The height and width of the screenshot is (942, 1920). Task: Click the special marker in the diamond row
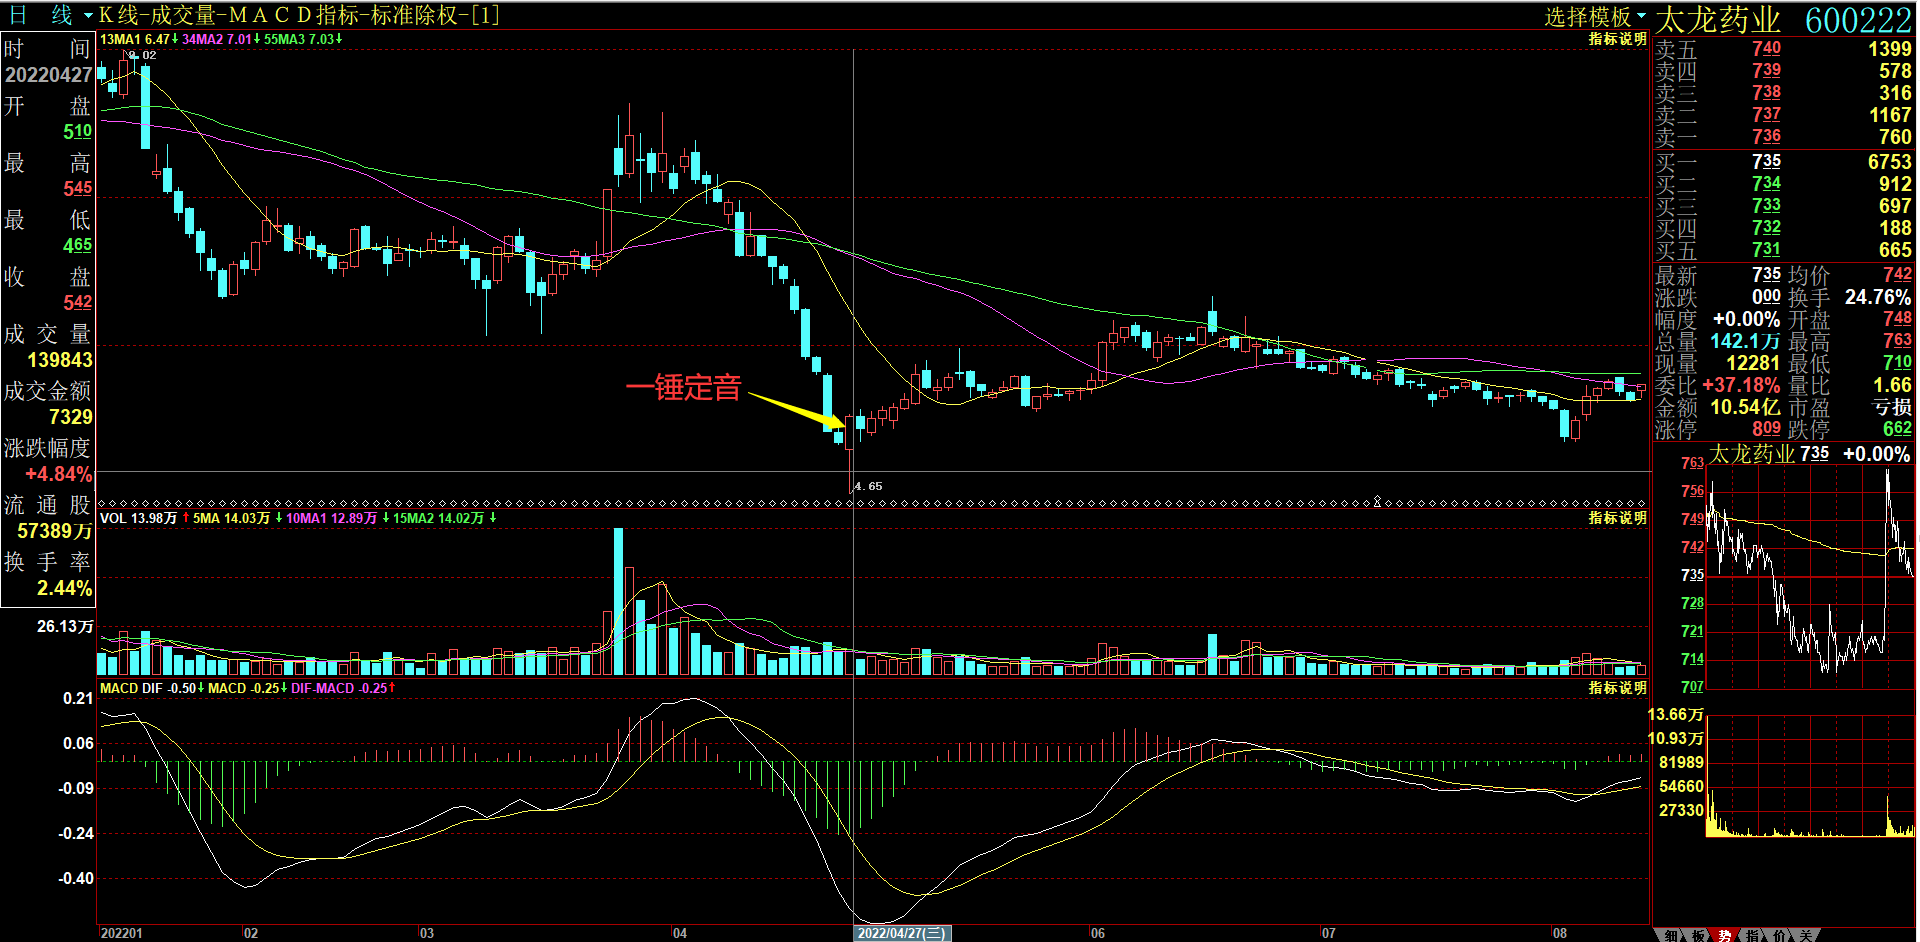1377,502
